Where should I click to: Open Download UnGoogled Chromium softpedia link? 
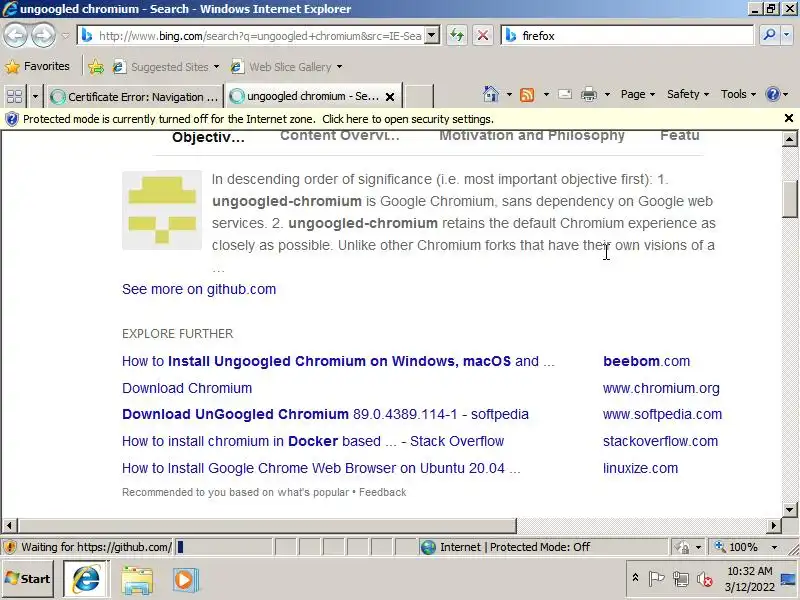point(325,414)
